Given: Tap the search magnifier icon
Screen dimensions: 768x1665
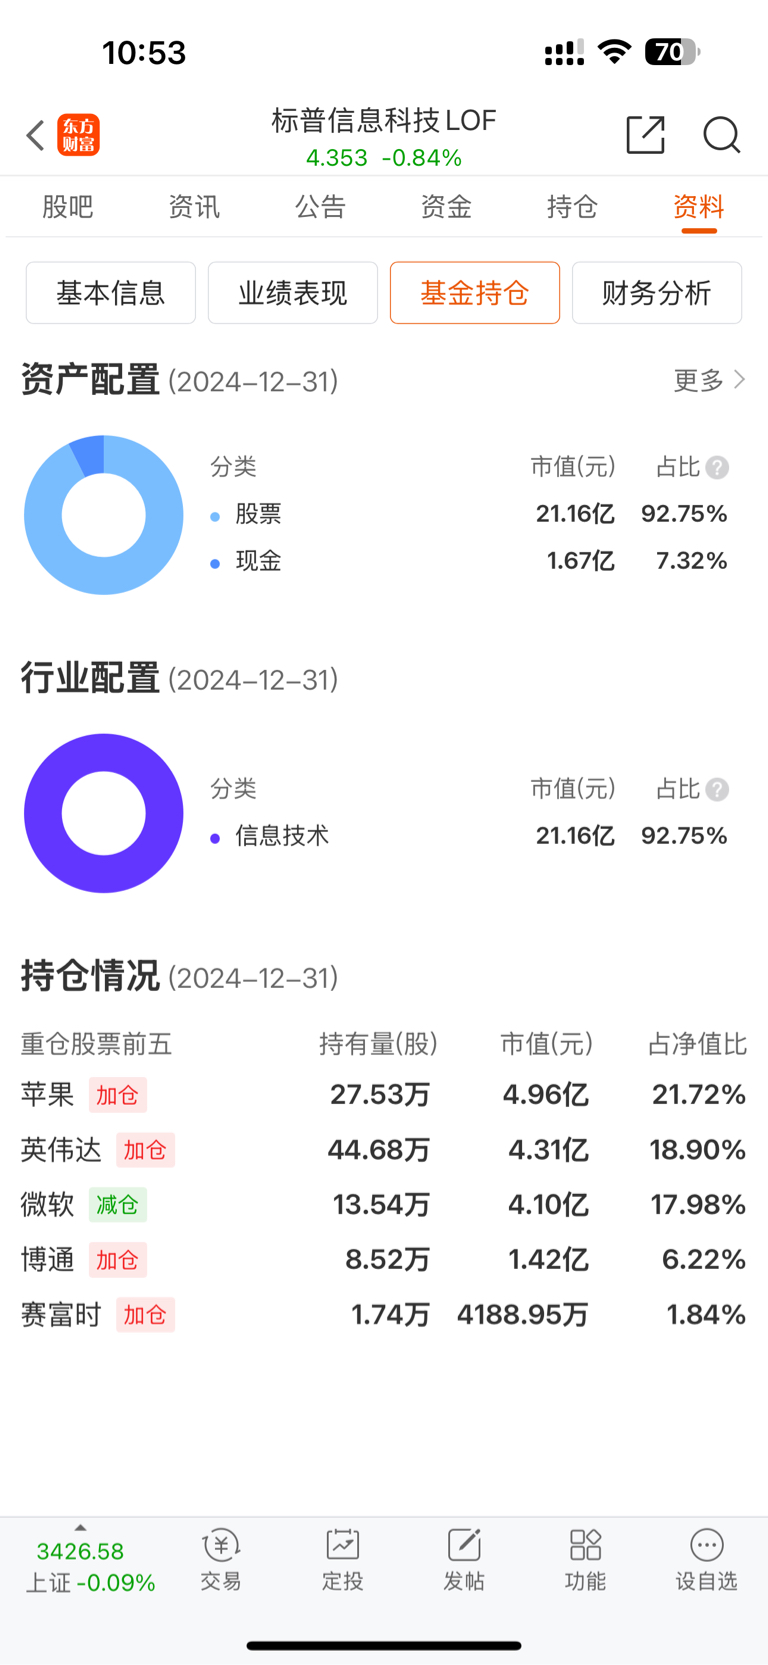Looking at the screenshot, I should [x=721, y=134].
